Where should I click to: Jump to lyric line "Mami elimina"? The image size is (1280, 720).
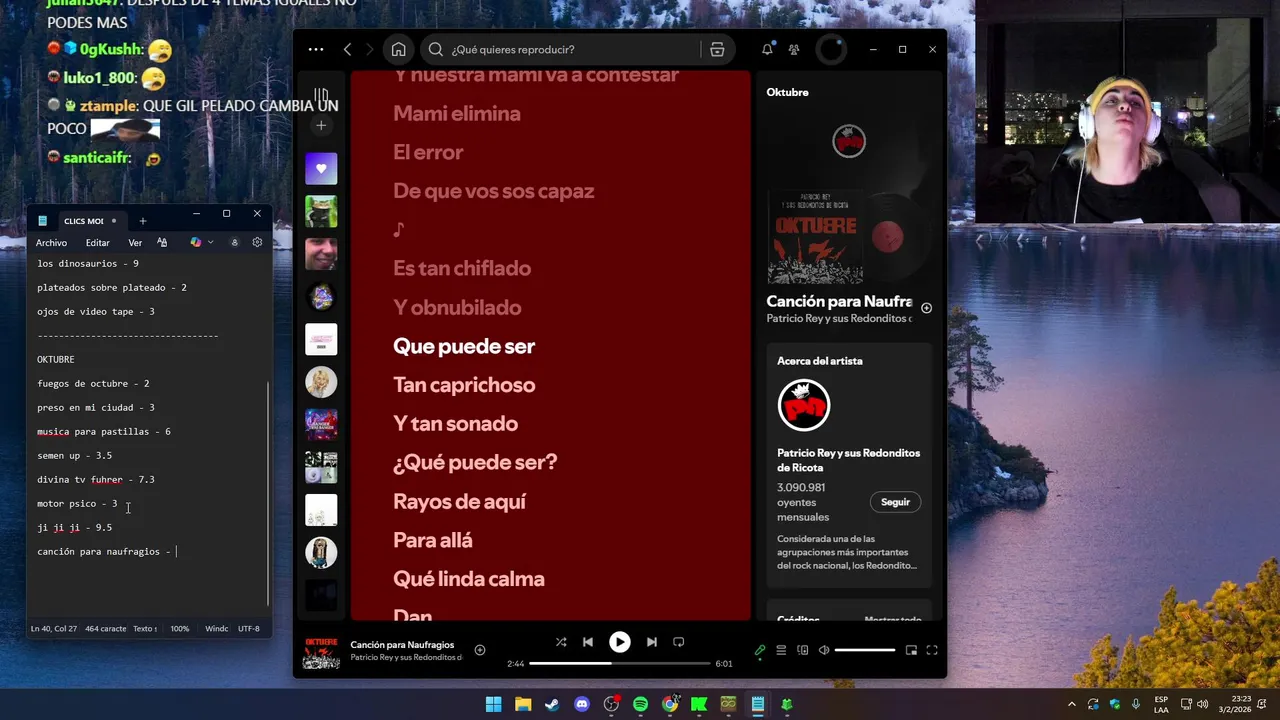point(457,114)
